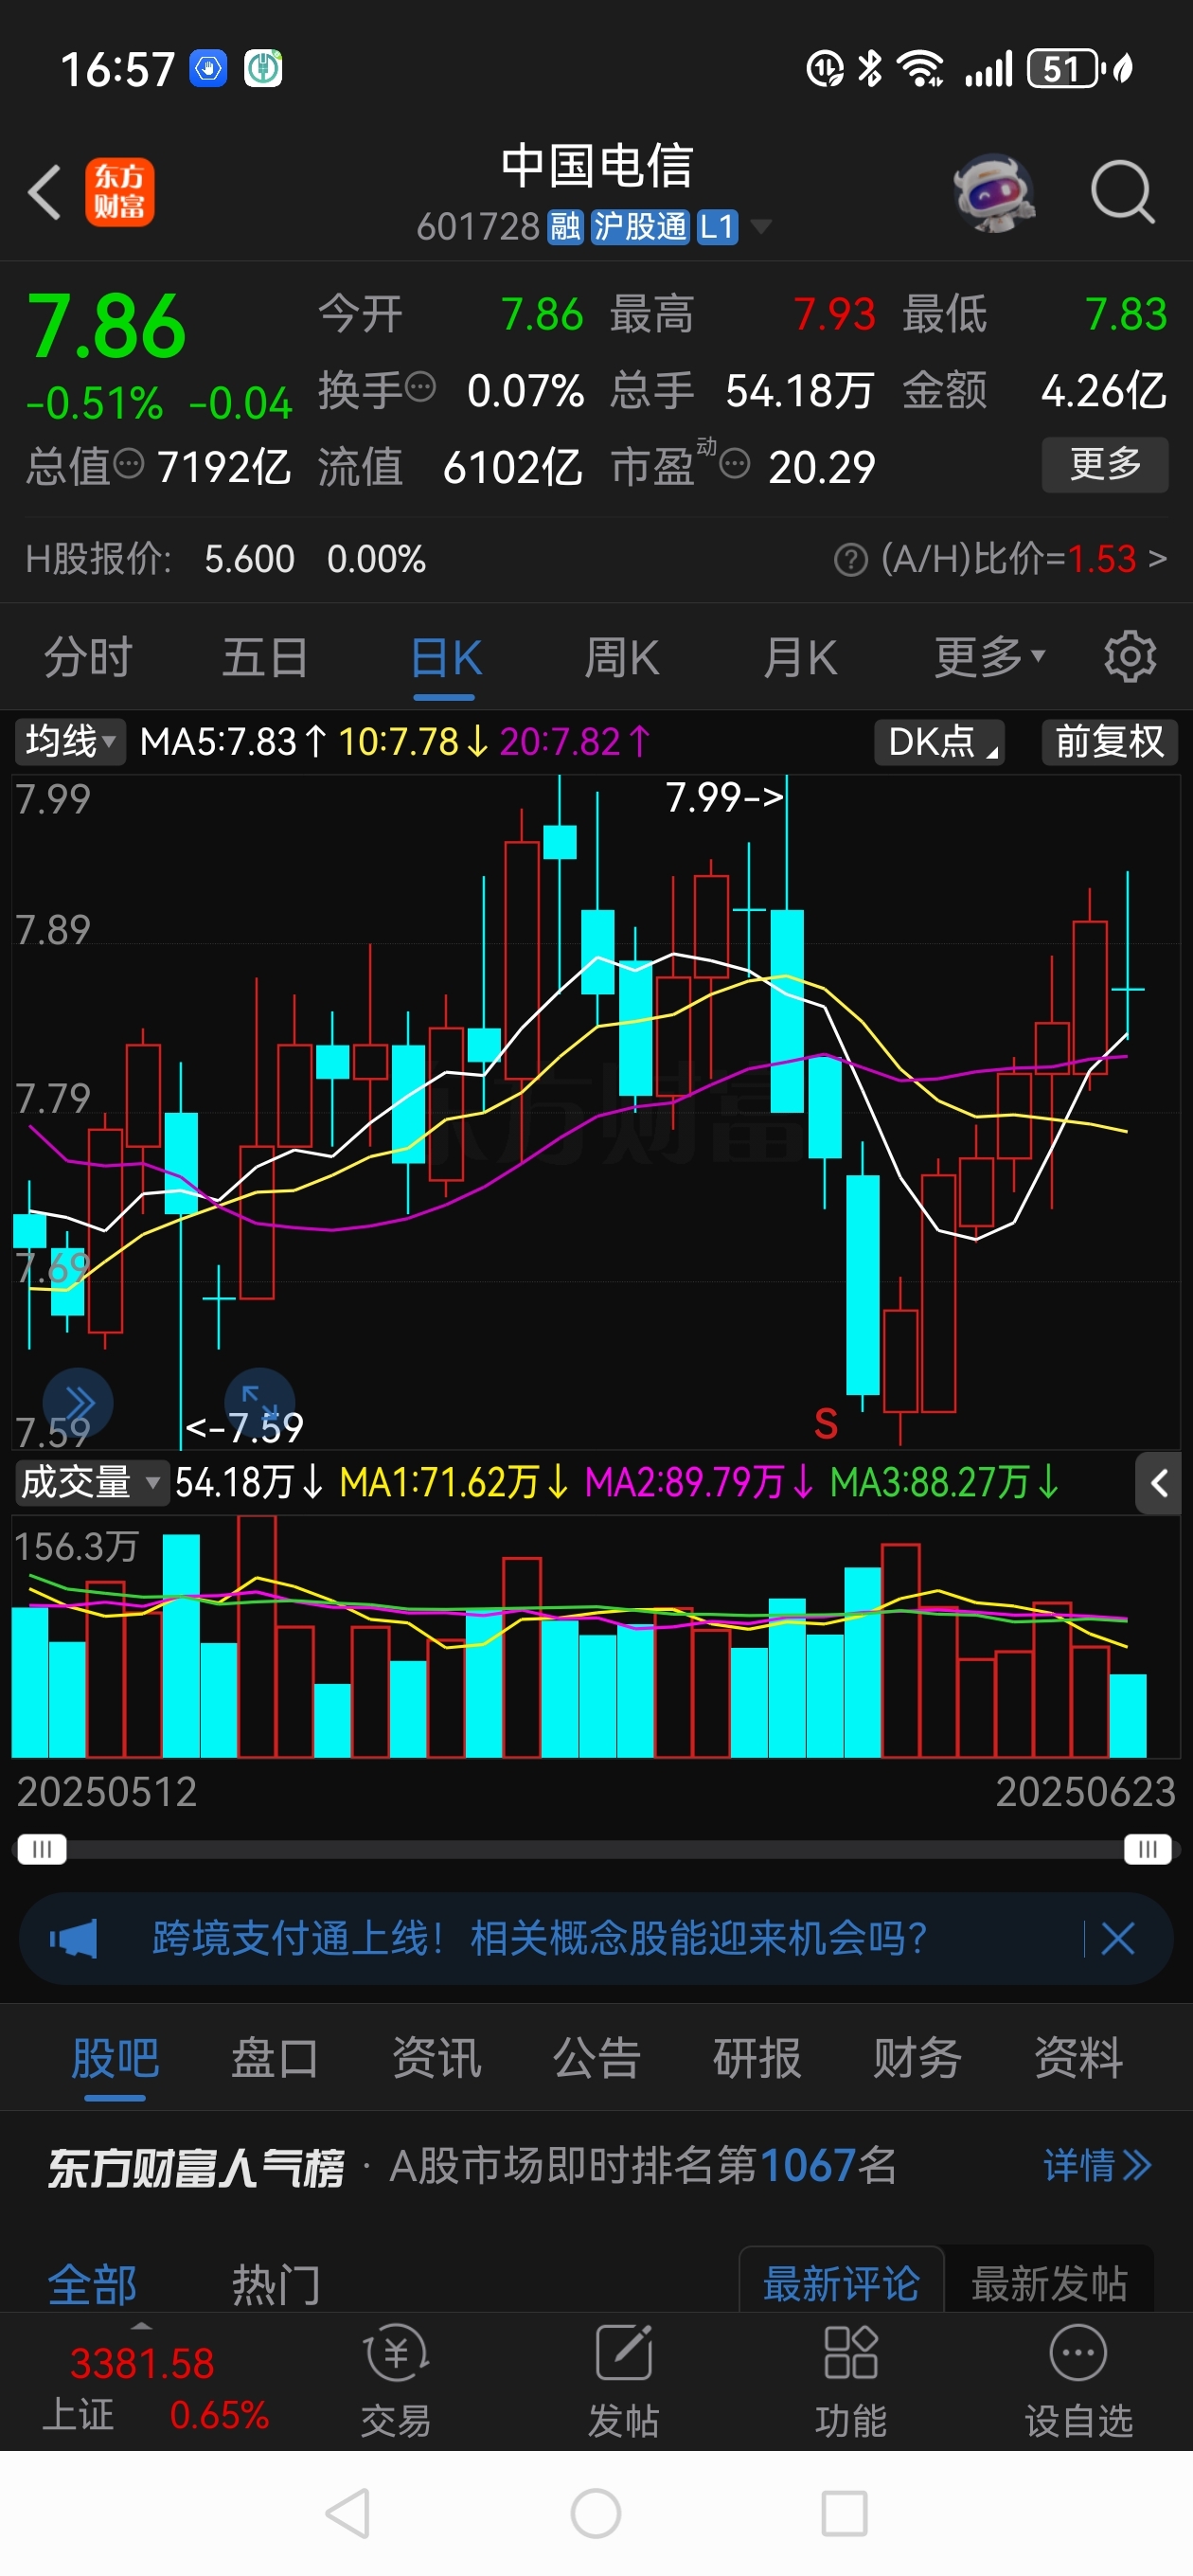Open the DK点 dropdown
1193x2576 pixels.
click(x=939, y=742)
